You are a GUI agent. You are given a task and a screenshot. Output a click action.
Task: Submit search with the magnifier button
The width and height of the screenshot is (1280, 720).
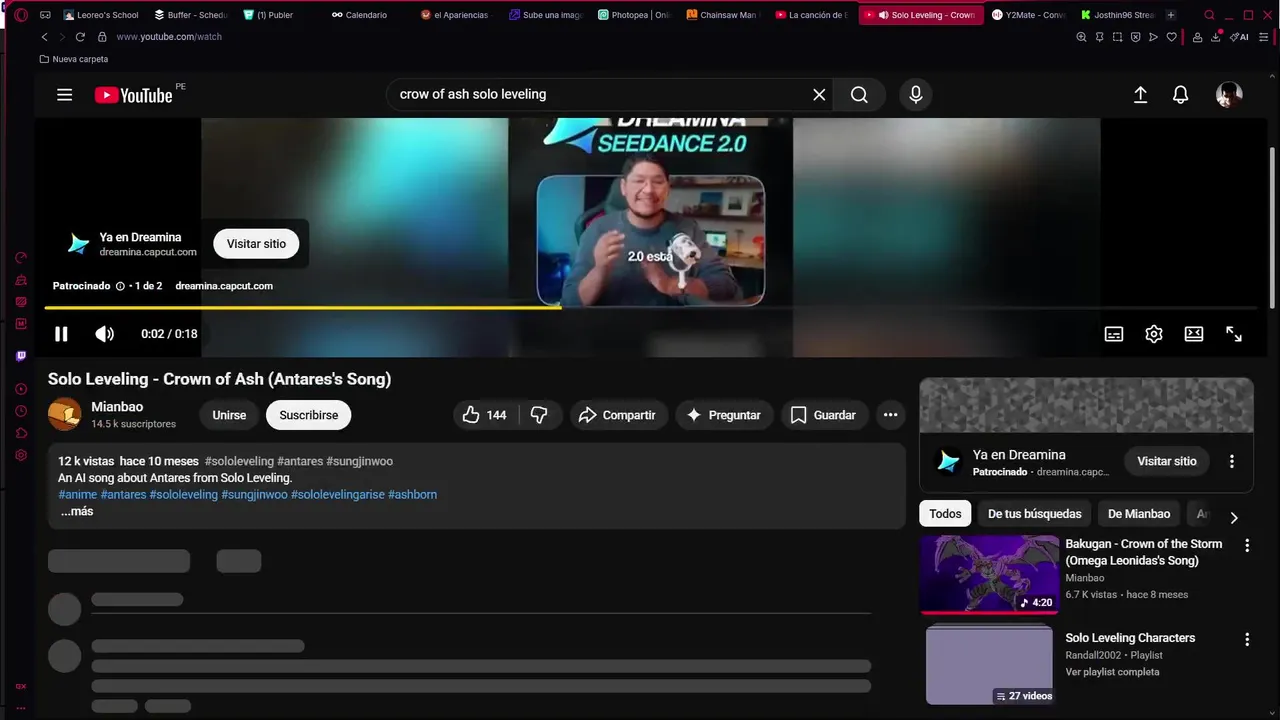click(859, 94)
